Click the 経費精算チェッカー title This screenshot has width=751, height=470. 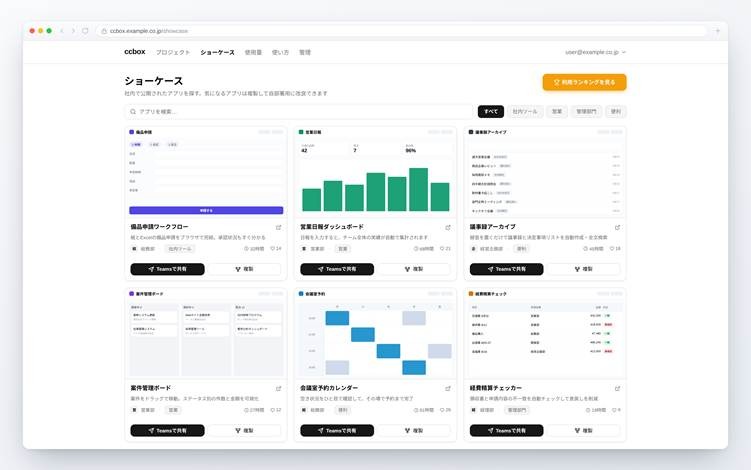[x=496, y=388]
